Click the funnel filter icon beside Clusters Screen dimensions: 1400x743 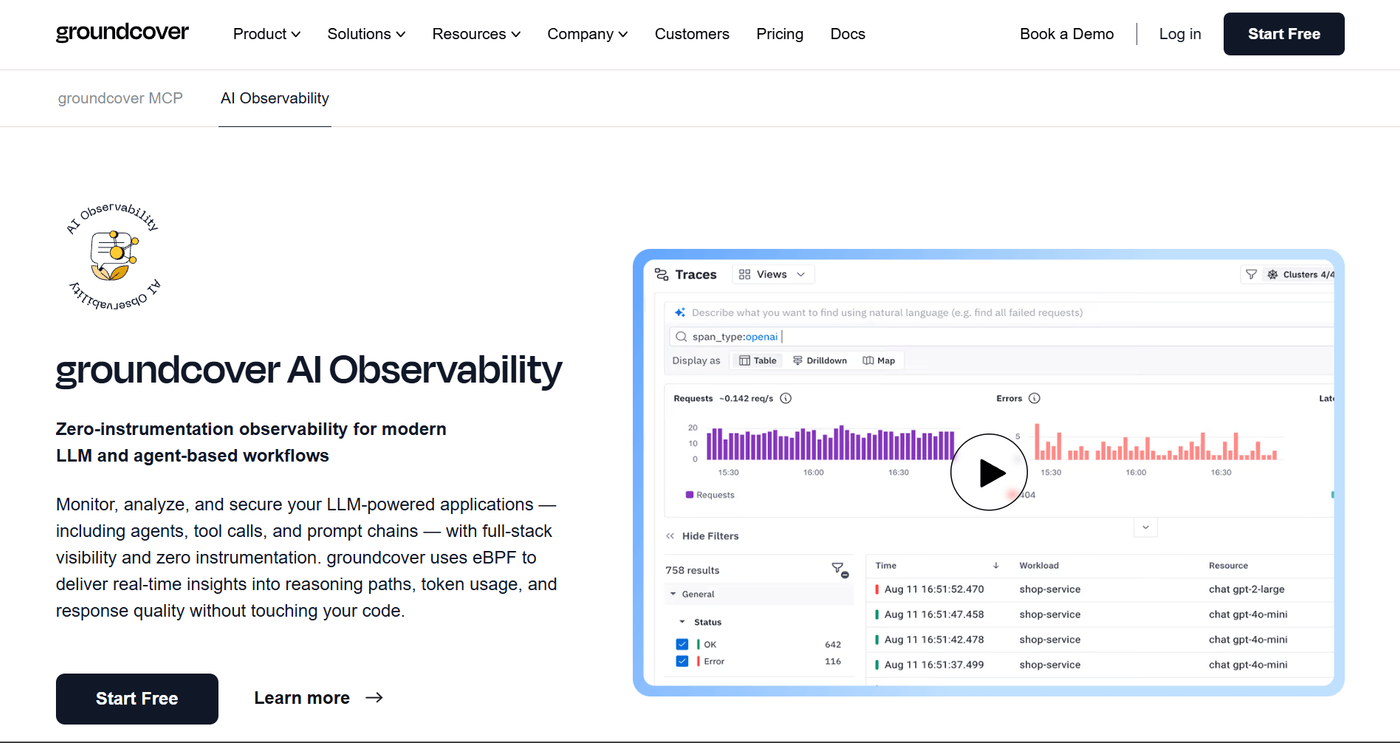click(1250, 274)
